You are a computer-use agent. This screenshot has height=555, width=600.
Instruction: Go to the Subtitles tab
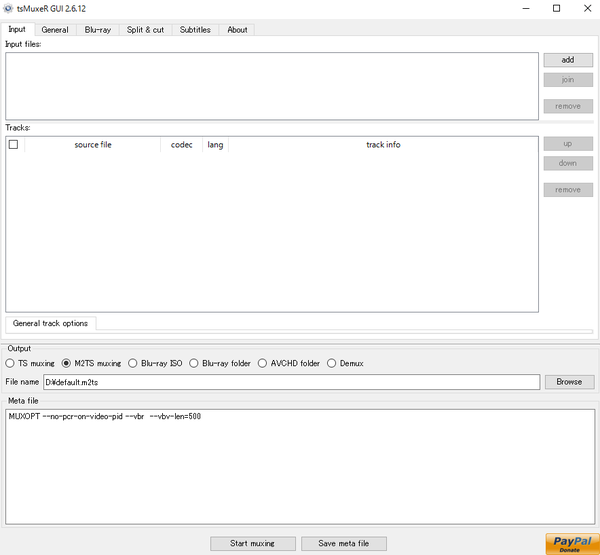tap(195, 30)
